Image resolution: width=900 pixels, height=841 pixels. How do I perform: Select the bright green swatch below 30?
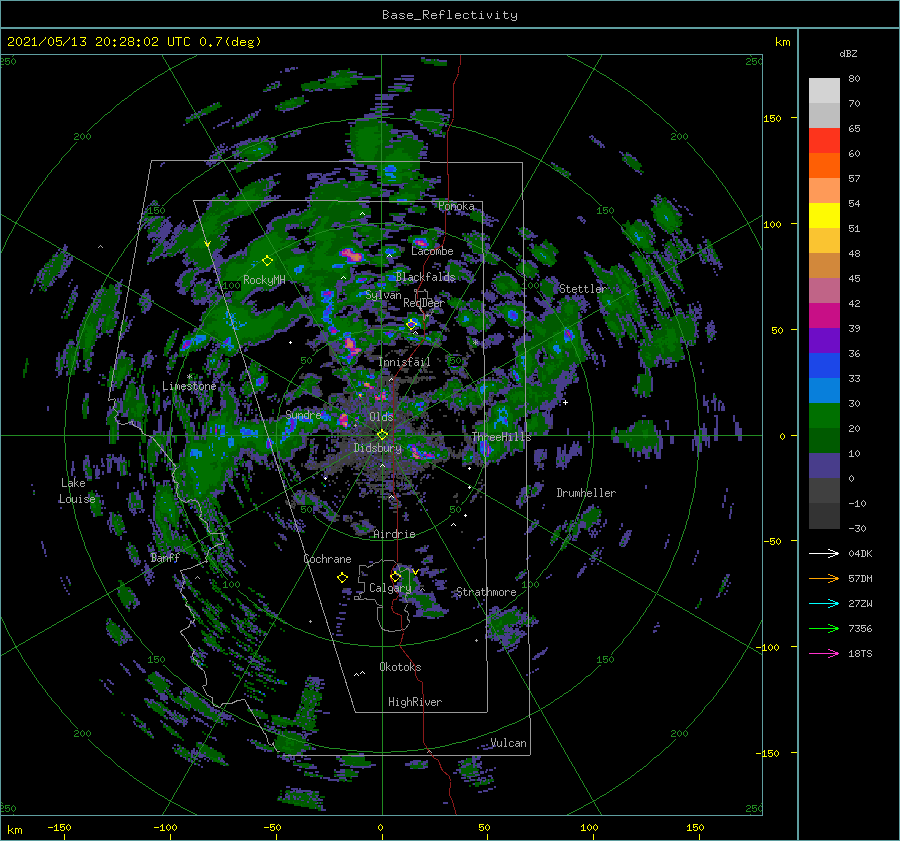[x=824, y=416]
